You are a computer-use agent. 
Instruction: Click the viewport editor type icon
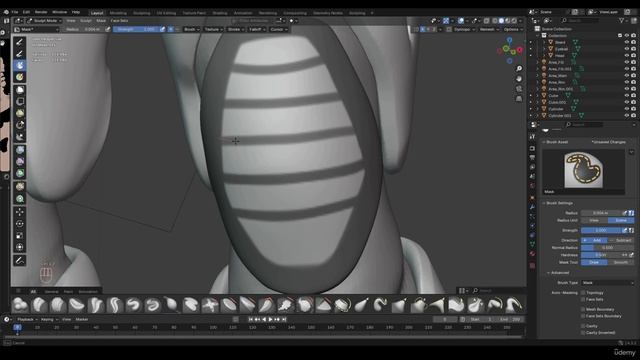19,20
